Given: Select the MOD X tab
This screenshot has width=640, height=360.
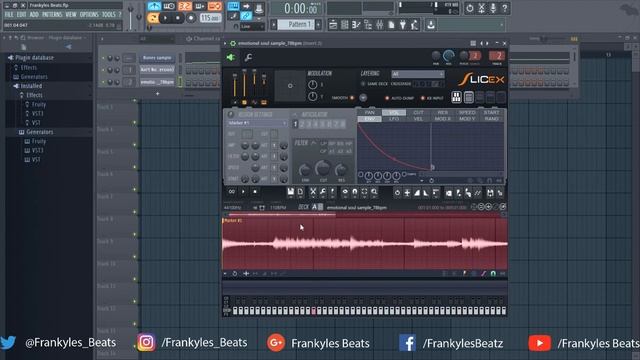Looking at the screenshot, I should (443, 119).
